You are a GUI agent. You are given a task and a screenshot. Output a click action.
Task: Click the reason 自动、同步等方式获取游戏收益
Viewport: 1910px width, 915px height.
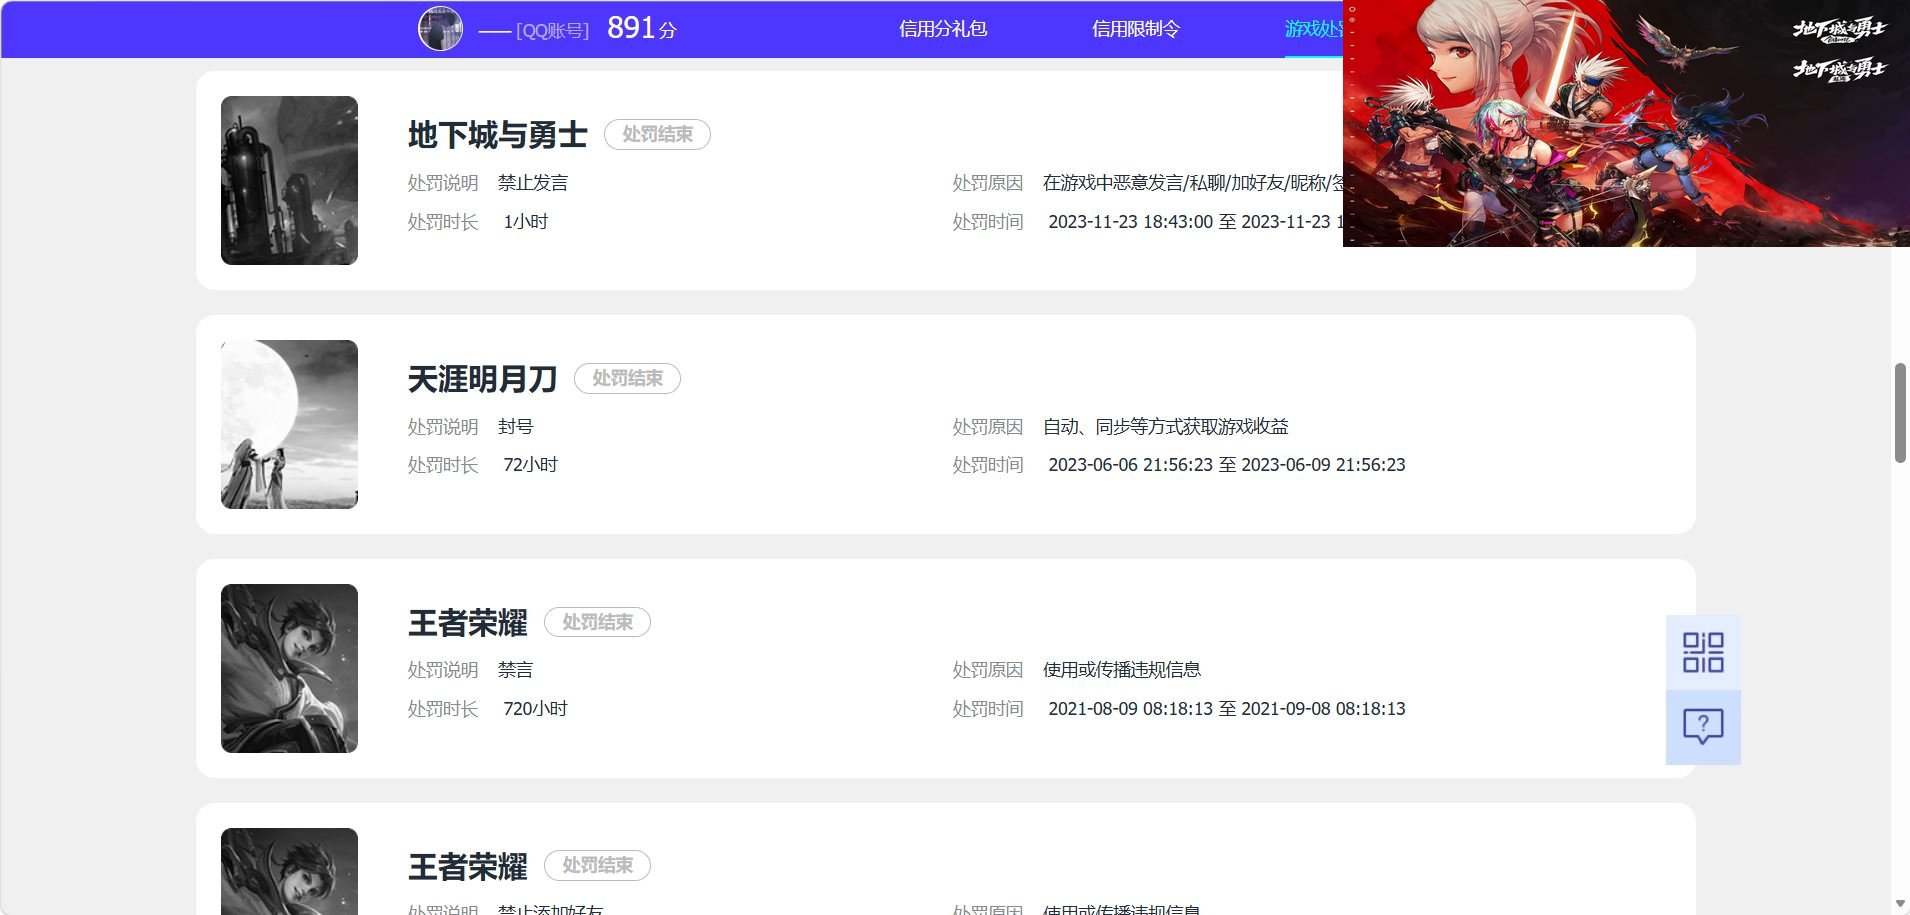click(x=1165, y=427)
